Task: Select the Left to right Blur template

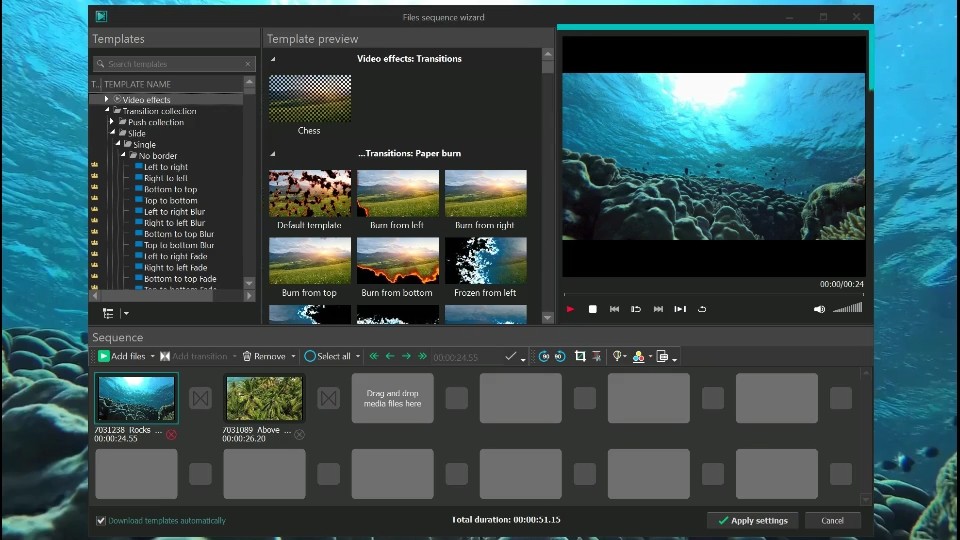Action: point(174,212)
